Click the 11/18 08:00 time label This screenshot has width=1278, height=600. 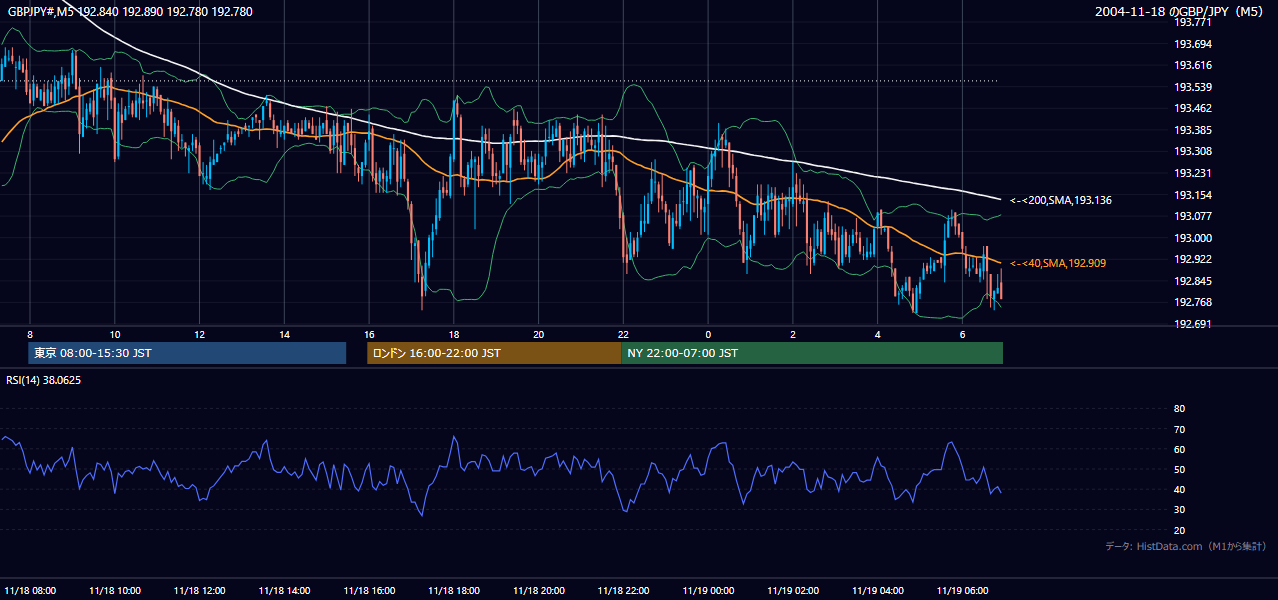point(30,590)
